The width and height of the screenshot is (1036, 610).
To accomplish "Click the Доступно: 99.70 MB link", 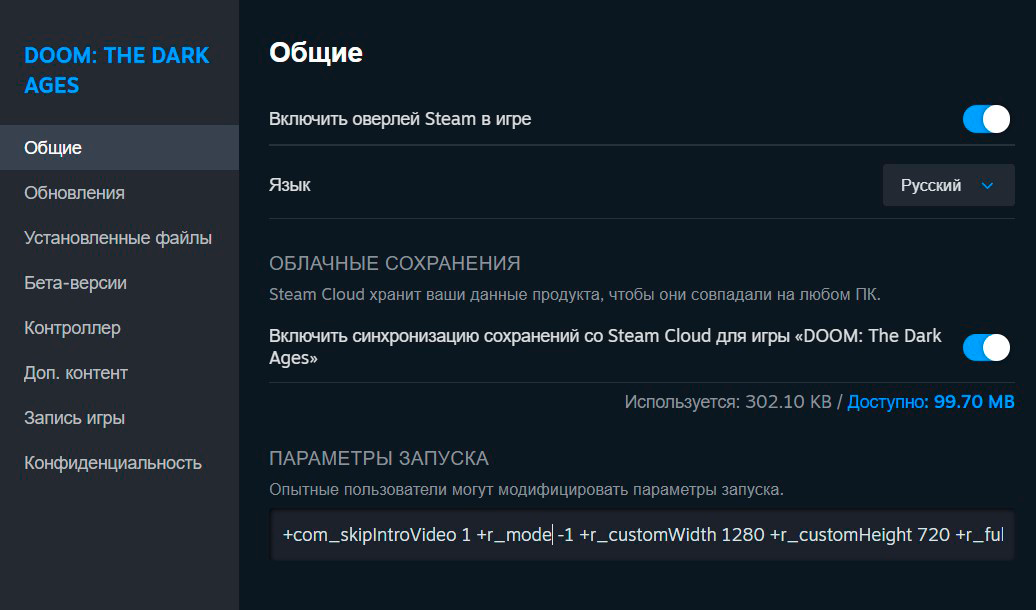I will tap(930, 402).
